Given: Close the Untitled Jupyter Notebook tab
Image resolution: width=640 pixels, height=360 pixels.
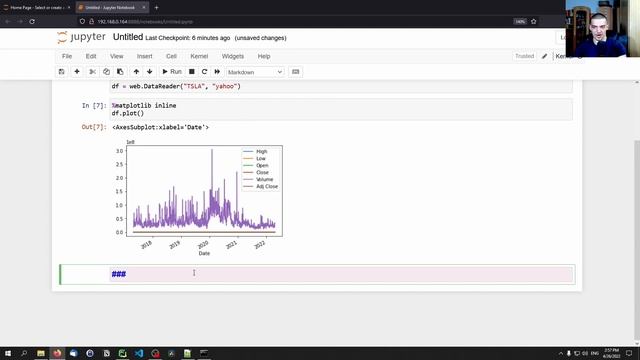Looking at the screenshot, I should (x=144, y=7).
